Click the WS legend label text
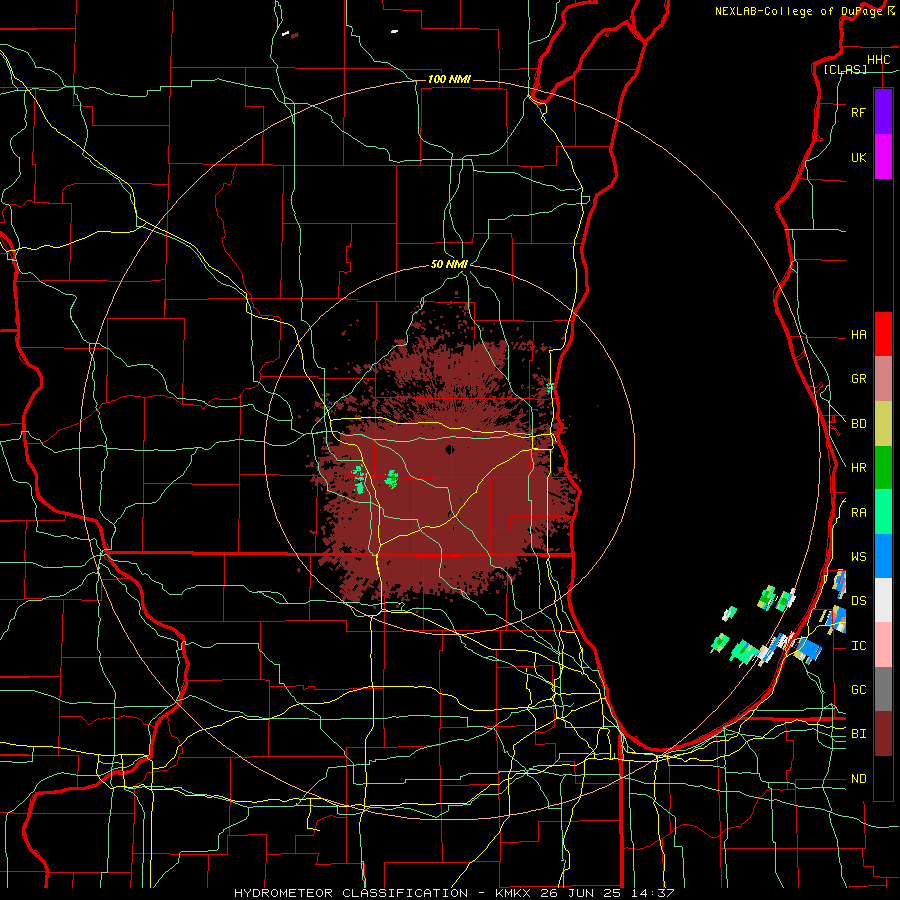Viewport: 900px width, 900px height. coord(858,556)
